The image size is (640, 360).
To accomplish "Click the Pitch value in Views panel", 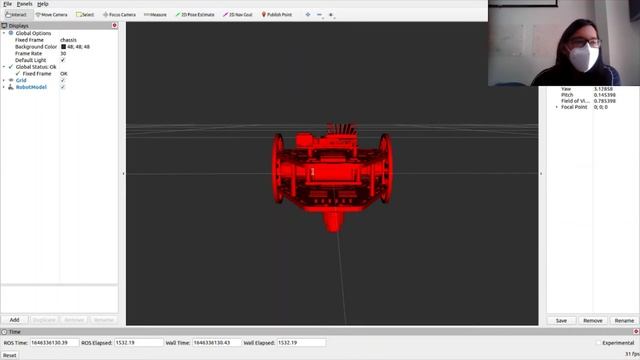I will click(604, 95).
